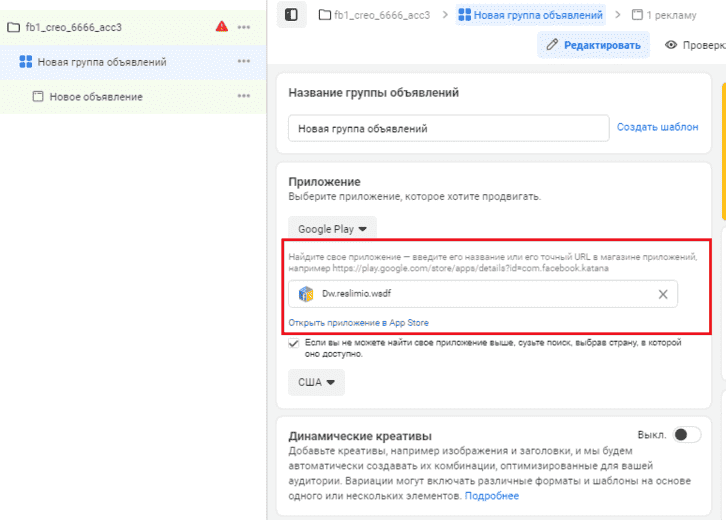Enable Динамические креативы switch
726x520 pixels.
pyautogui.click(x=687, y=435)
